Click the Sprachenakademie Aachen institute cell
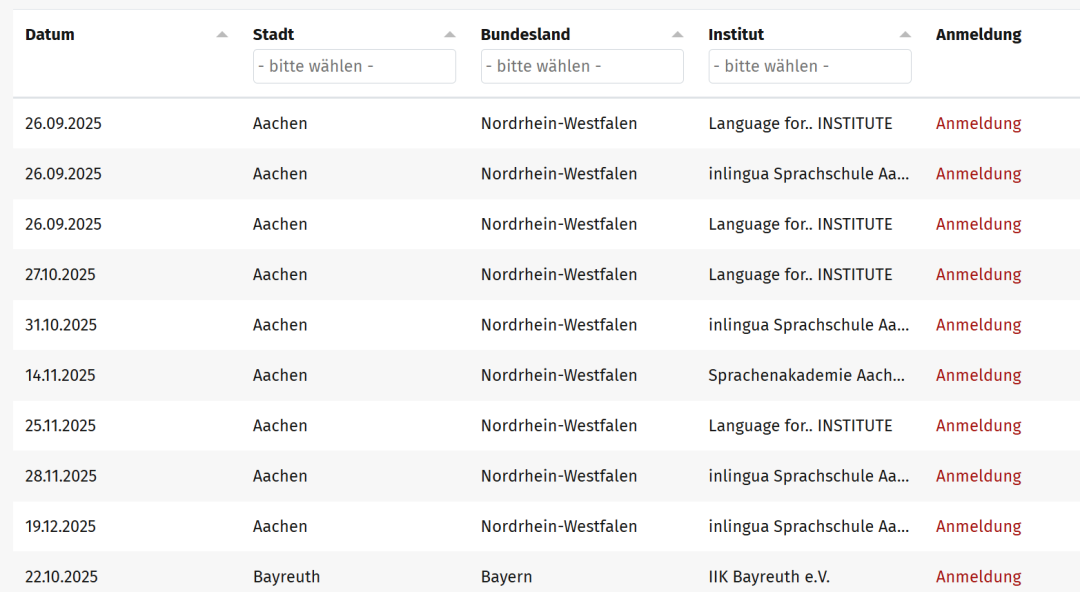This screenshot has height=592, width=1080. pos(806,376)
